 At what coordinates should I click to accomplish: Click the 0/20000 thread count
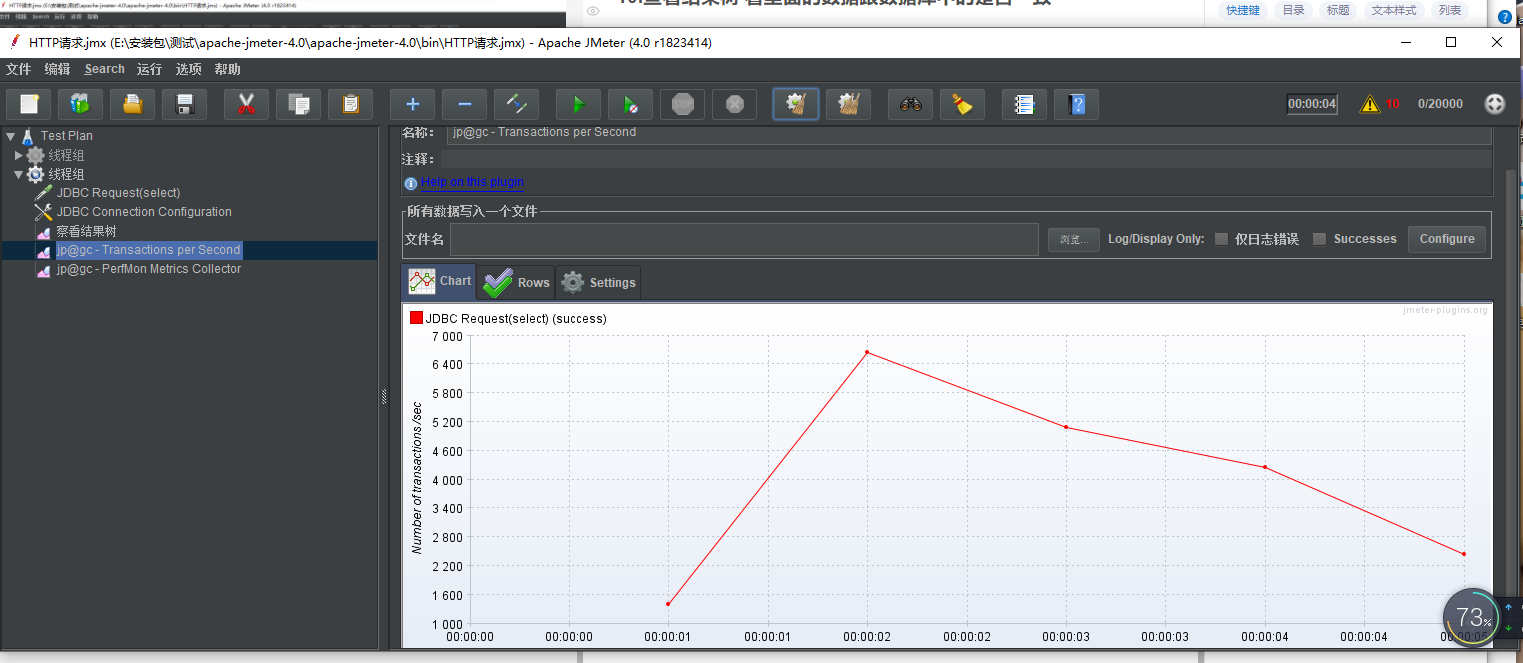(1440, 104)
